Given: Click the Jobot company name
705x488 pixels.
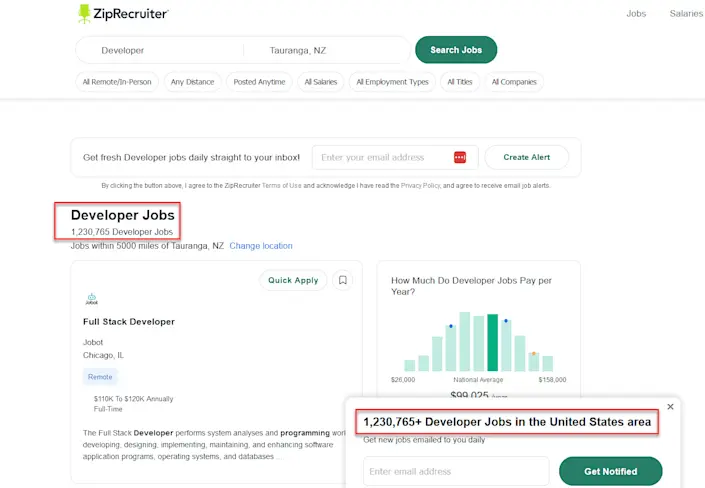Looking at the screenshot, I should 93,342.
